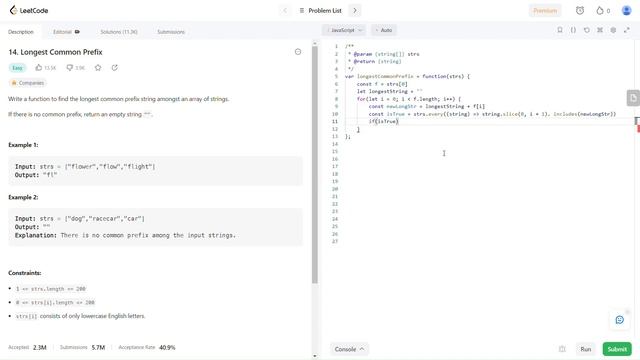Open the Companies tag
Viewport: 640px width, 360px height.
[x=27, y=83]
